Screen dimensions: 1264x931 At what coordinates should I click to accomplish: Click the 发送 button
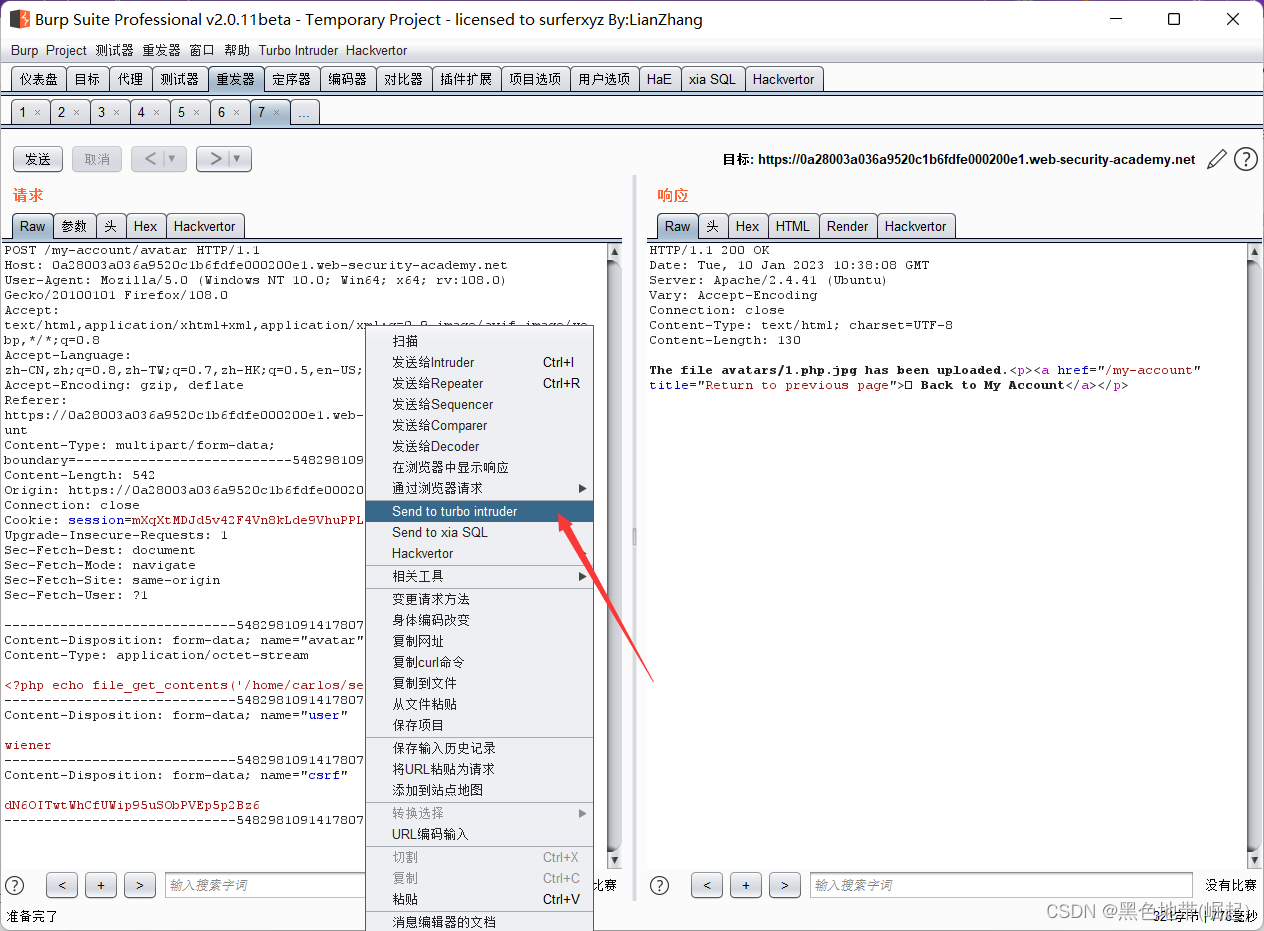pyautogui.click(x=38, y=159)
